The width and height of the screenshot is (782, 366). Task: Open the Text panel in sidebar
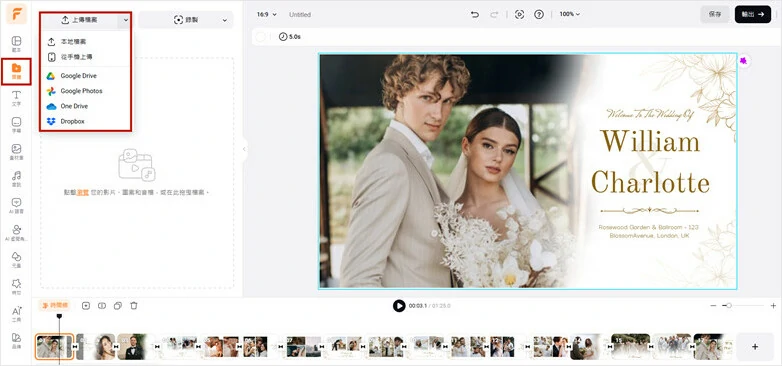(x=16, y=98)
